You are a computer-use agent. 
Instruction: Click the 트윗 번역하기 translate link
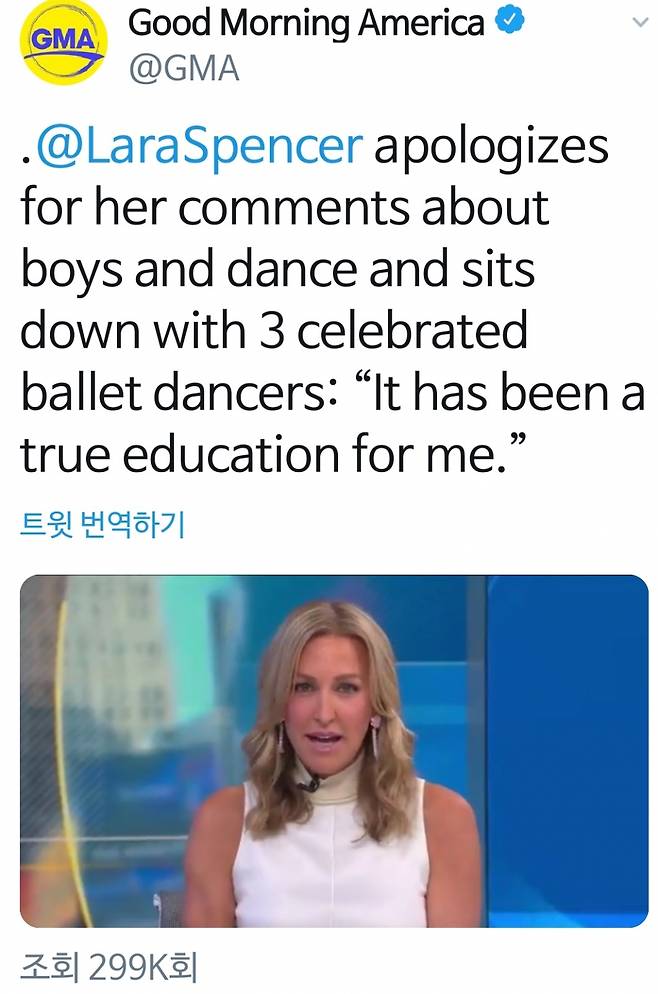point(102,523)
